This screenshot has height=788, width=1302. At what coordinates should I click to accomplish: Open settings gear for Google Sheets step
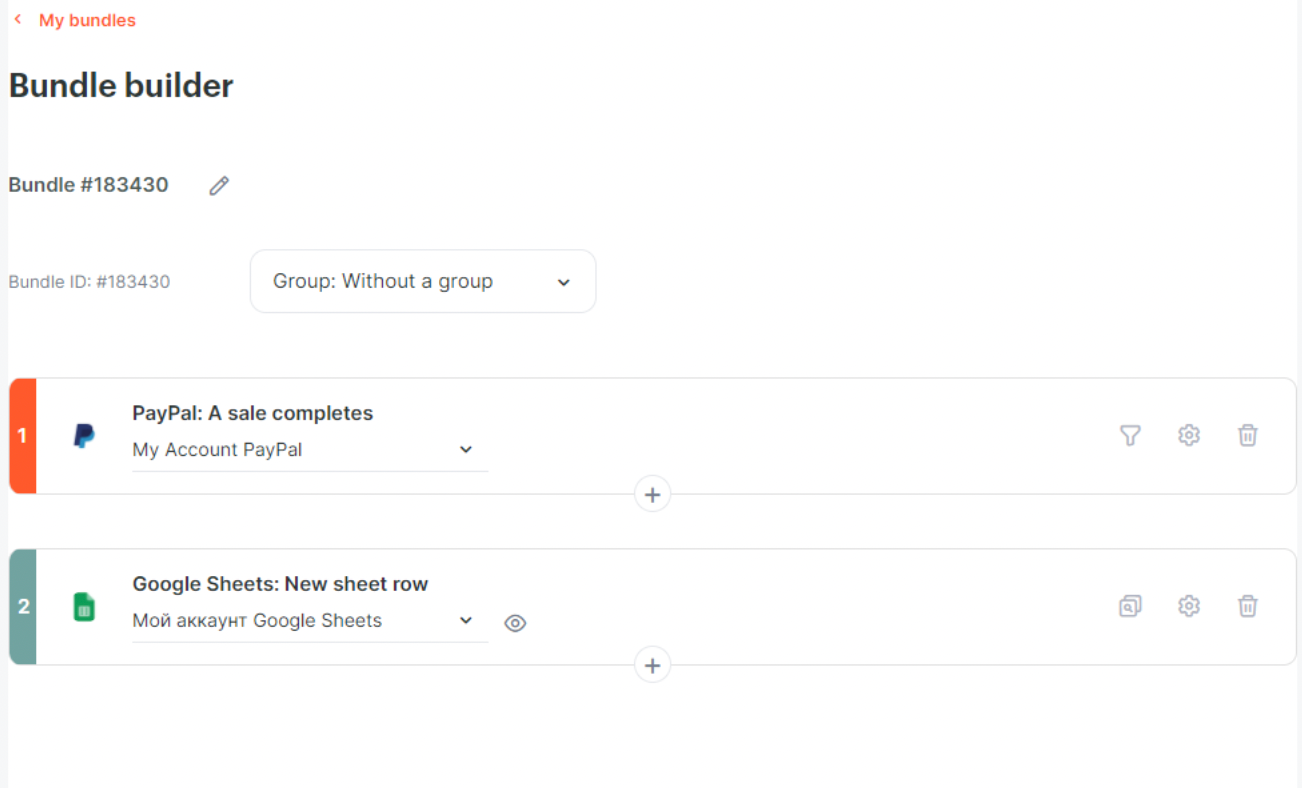pos(1189,606)
